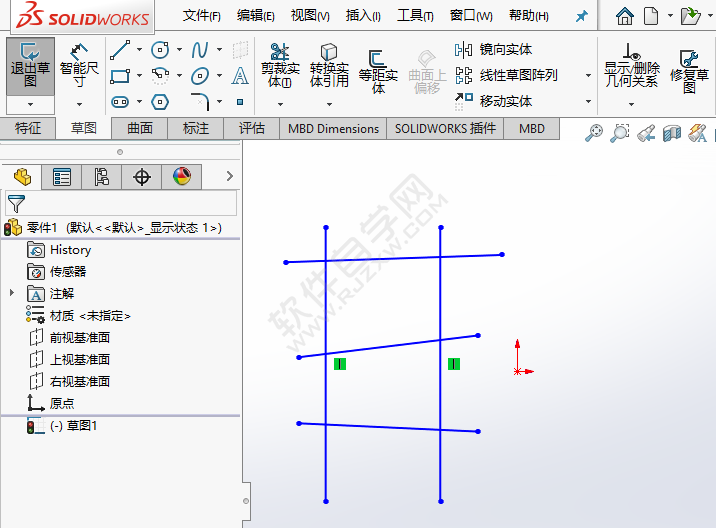Open the Convert Entities dropdown arrow

coord(329,105)
